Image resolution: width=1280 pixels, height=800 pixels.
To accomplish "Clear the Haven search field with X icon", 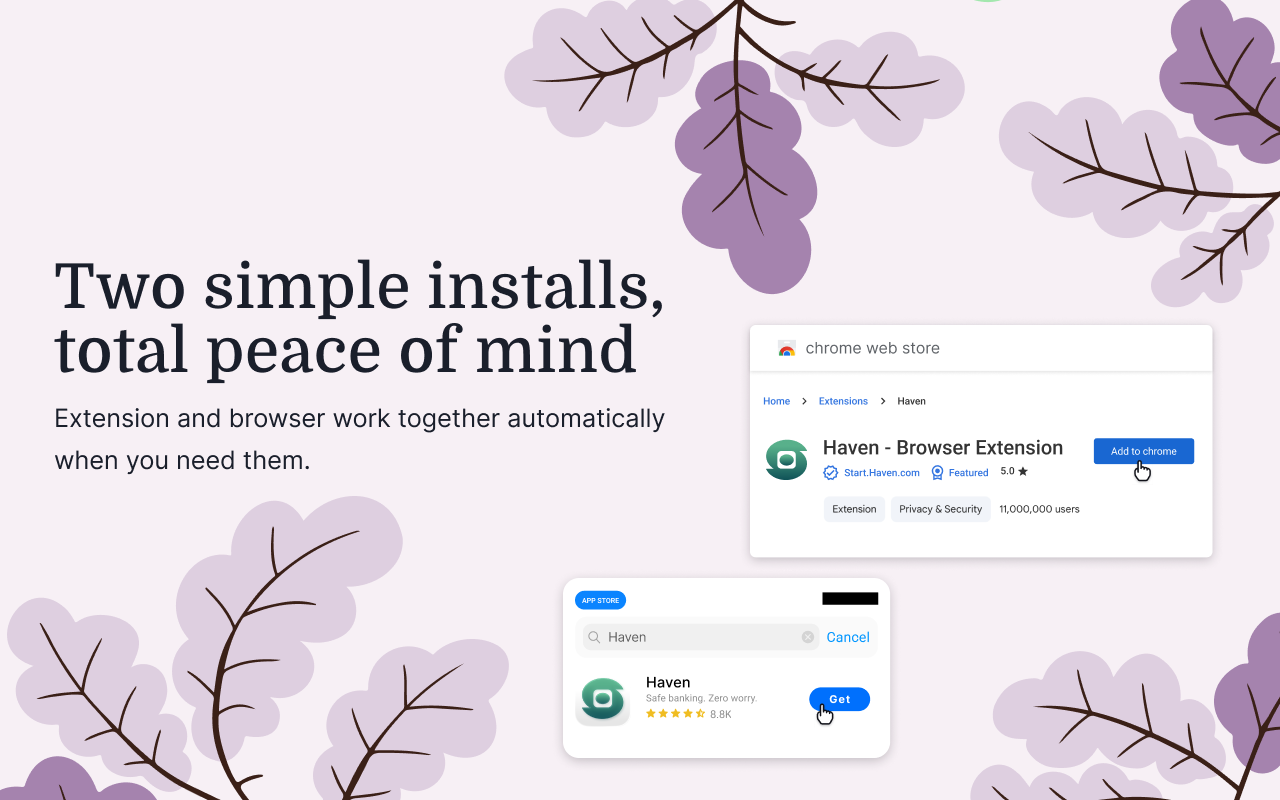I will pyautogui.click(x=808, y=637).
